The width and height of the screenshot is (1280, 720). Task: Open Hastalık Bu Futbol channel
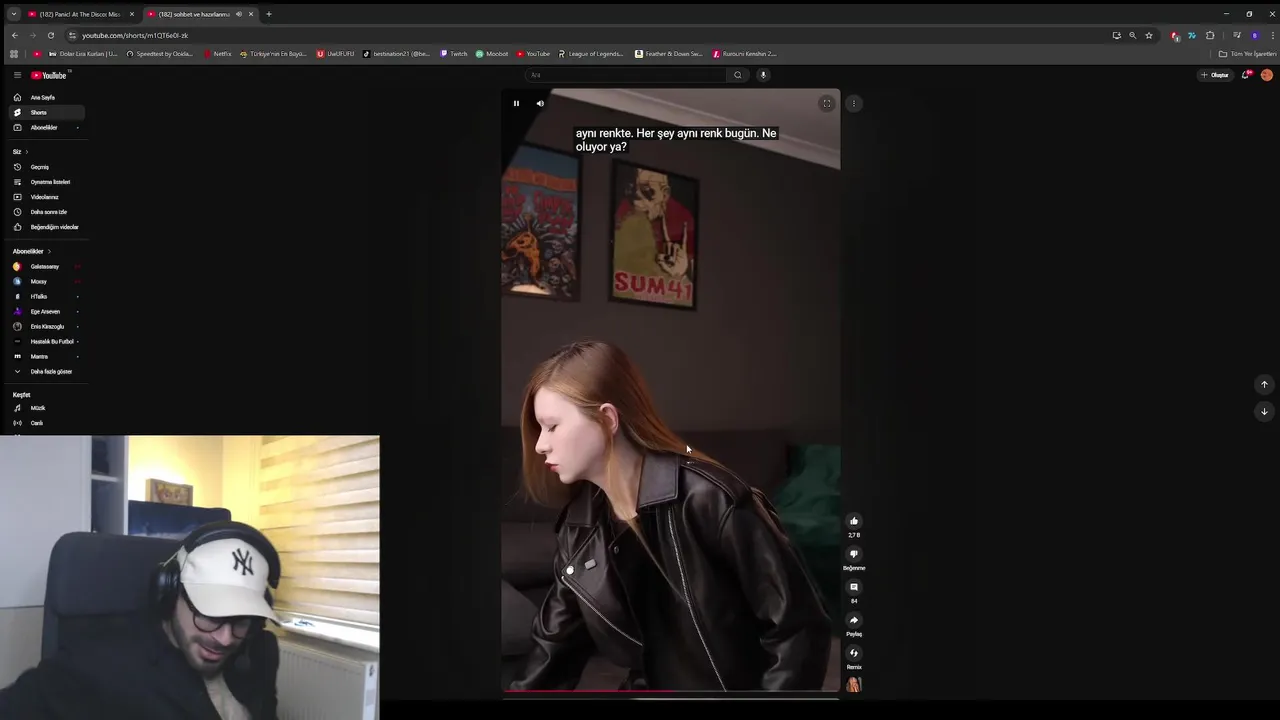(46, 342)
